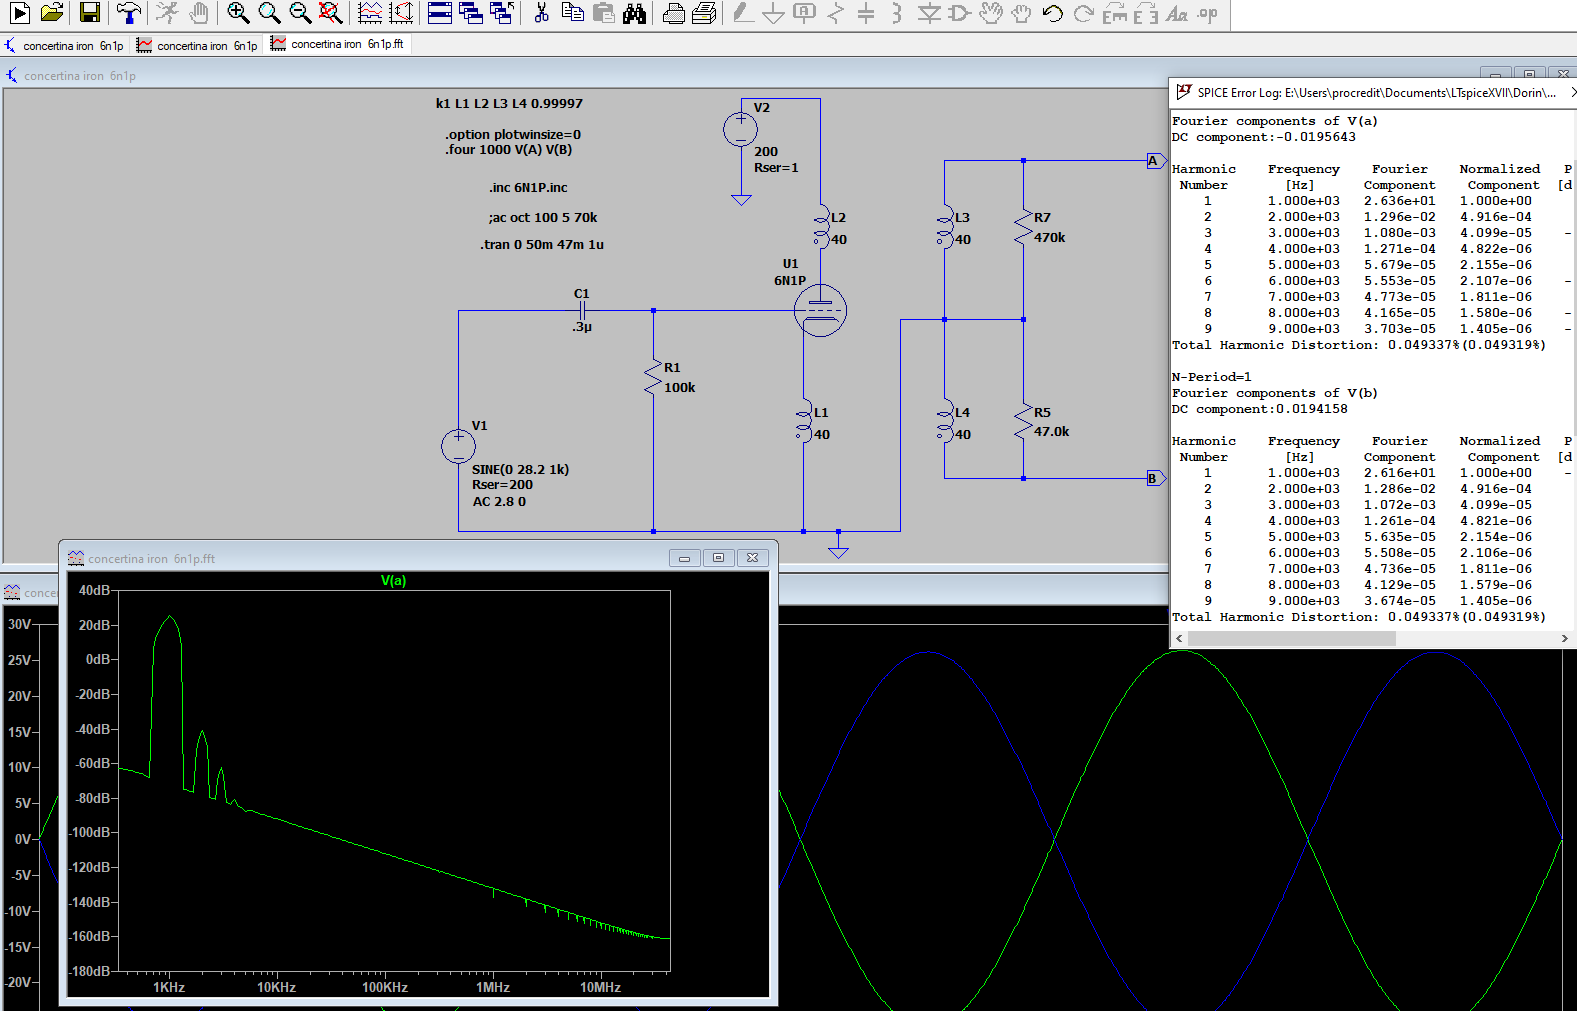This screenshot has height=1011, width=1577.
Task: Click the Pick visible traces icon
Action: pos(370,13)
